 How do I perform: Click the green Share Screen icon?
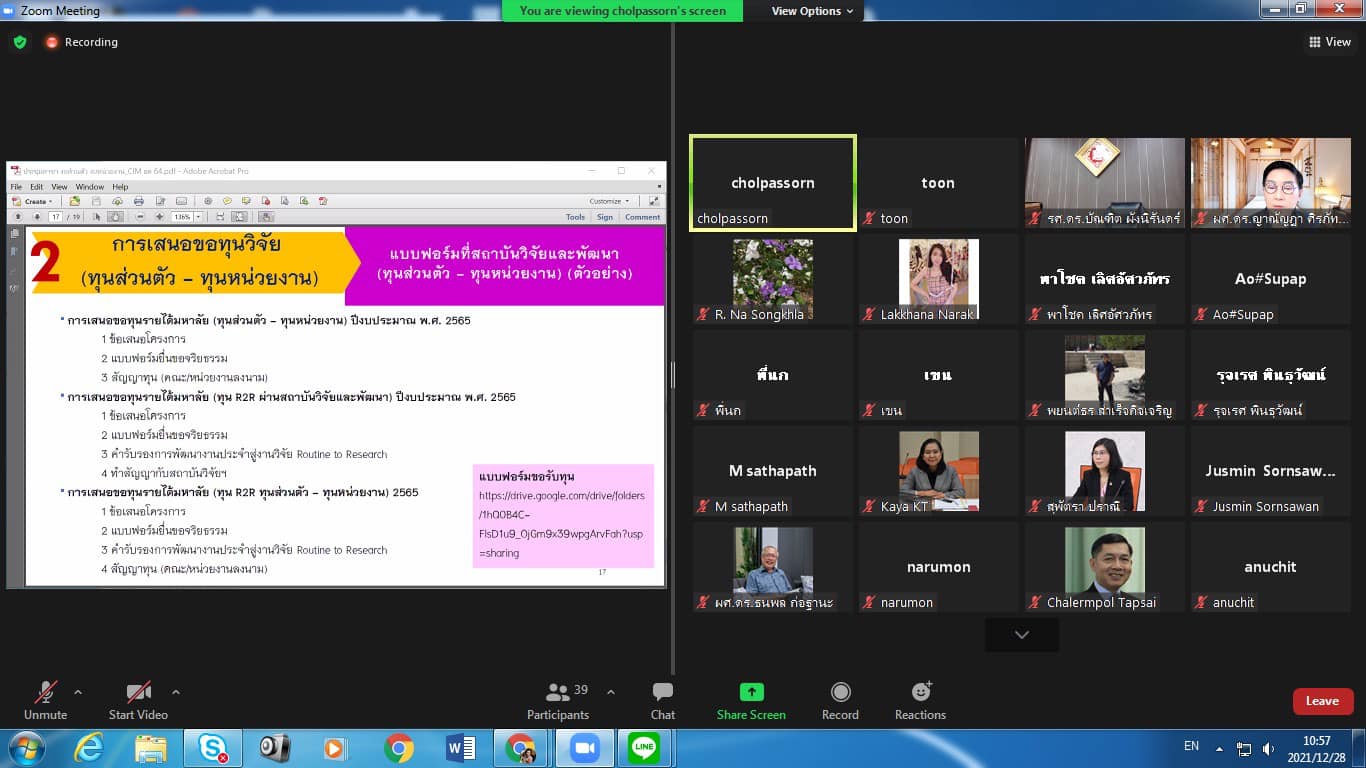point(751,692)
